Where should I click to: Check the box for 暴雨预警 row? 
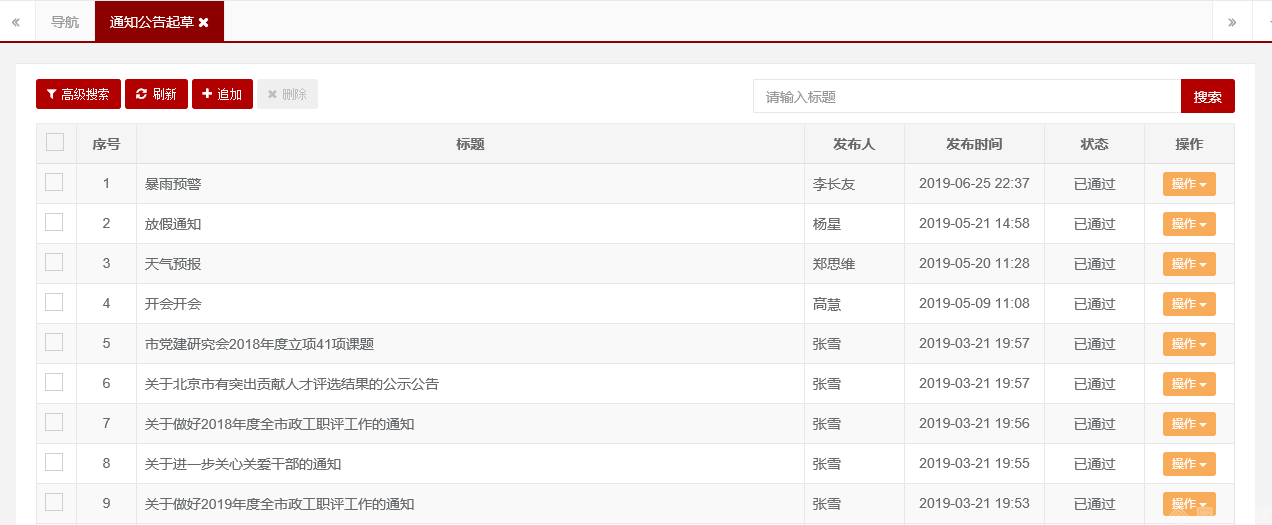click(54, 182)
